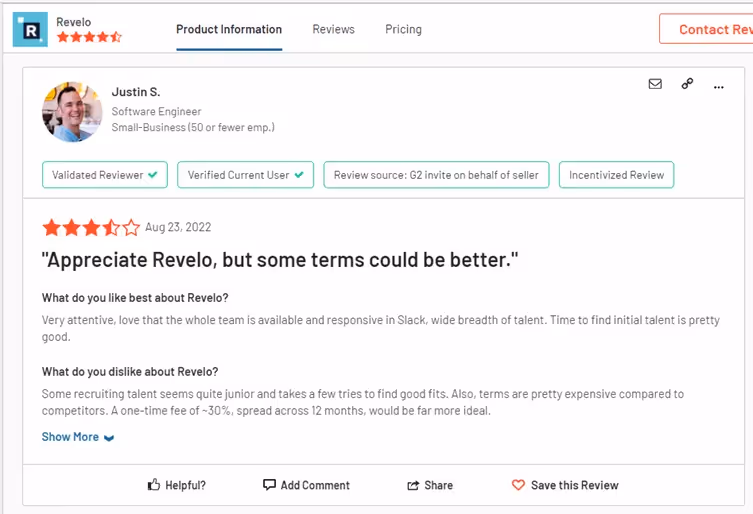This screenshot has height=514, width=753.
Task: Click the Save this Review label
Action: coord(575,485)
